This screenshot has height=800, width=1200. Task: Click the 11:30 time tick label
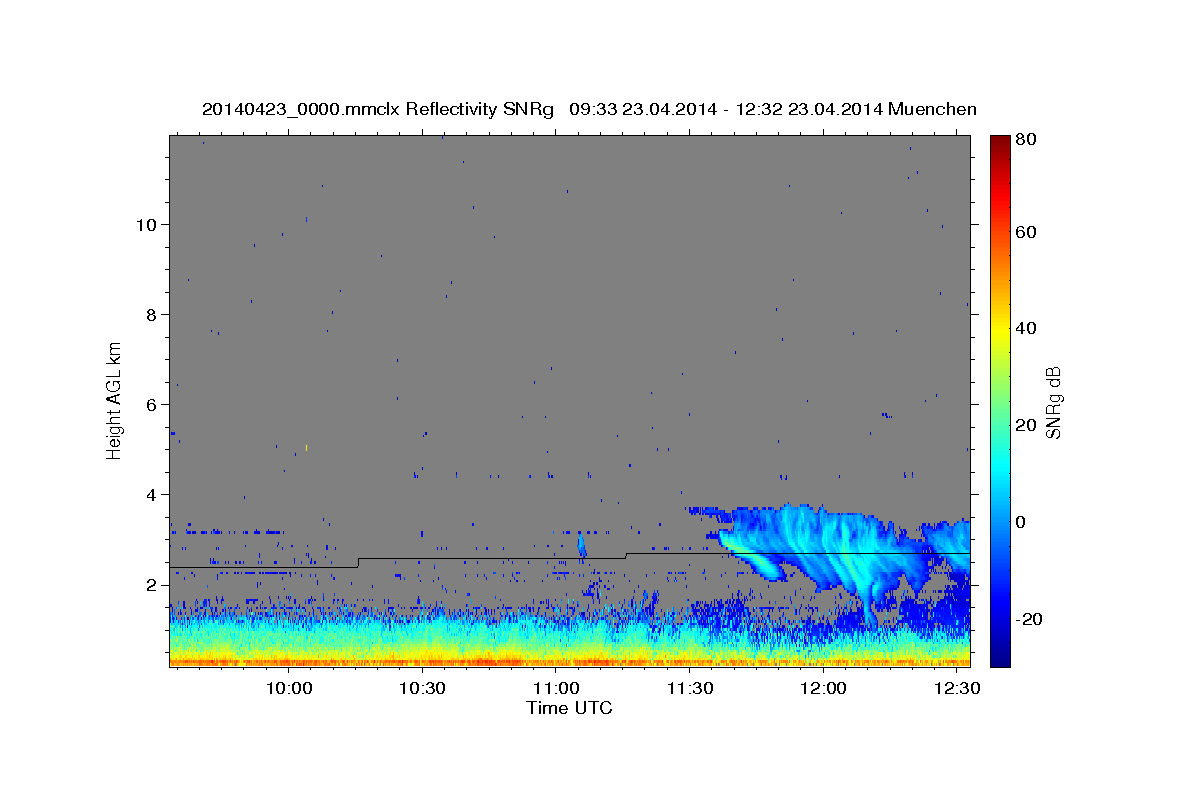pos(689,689)
